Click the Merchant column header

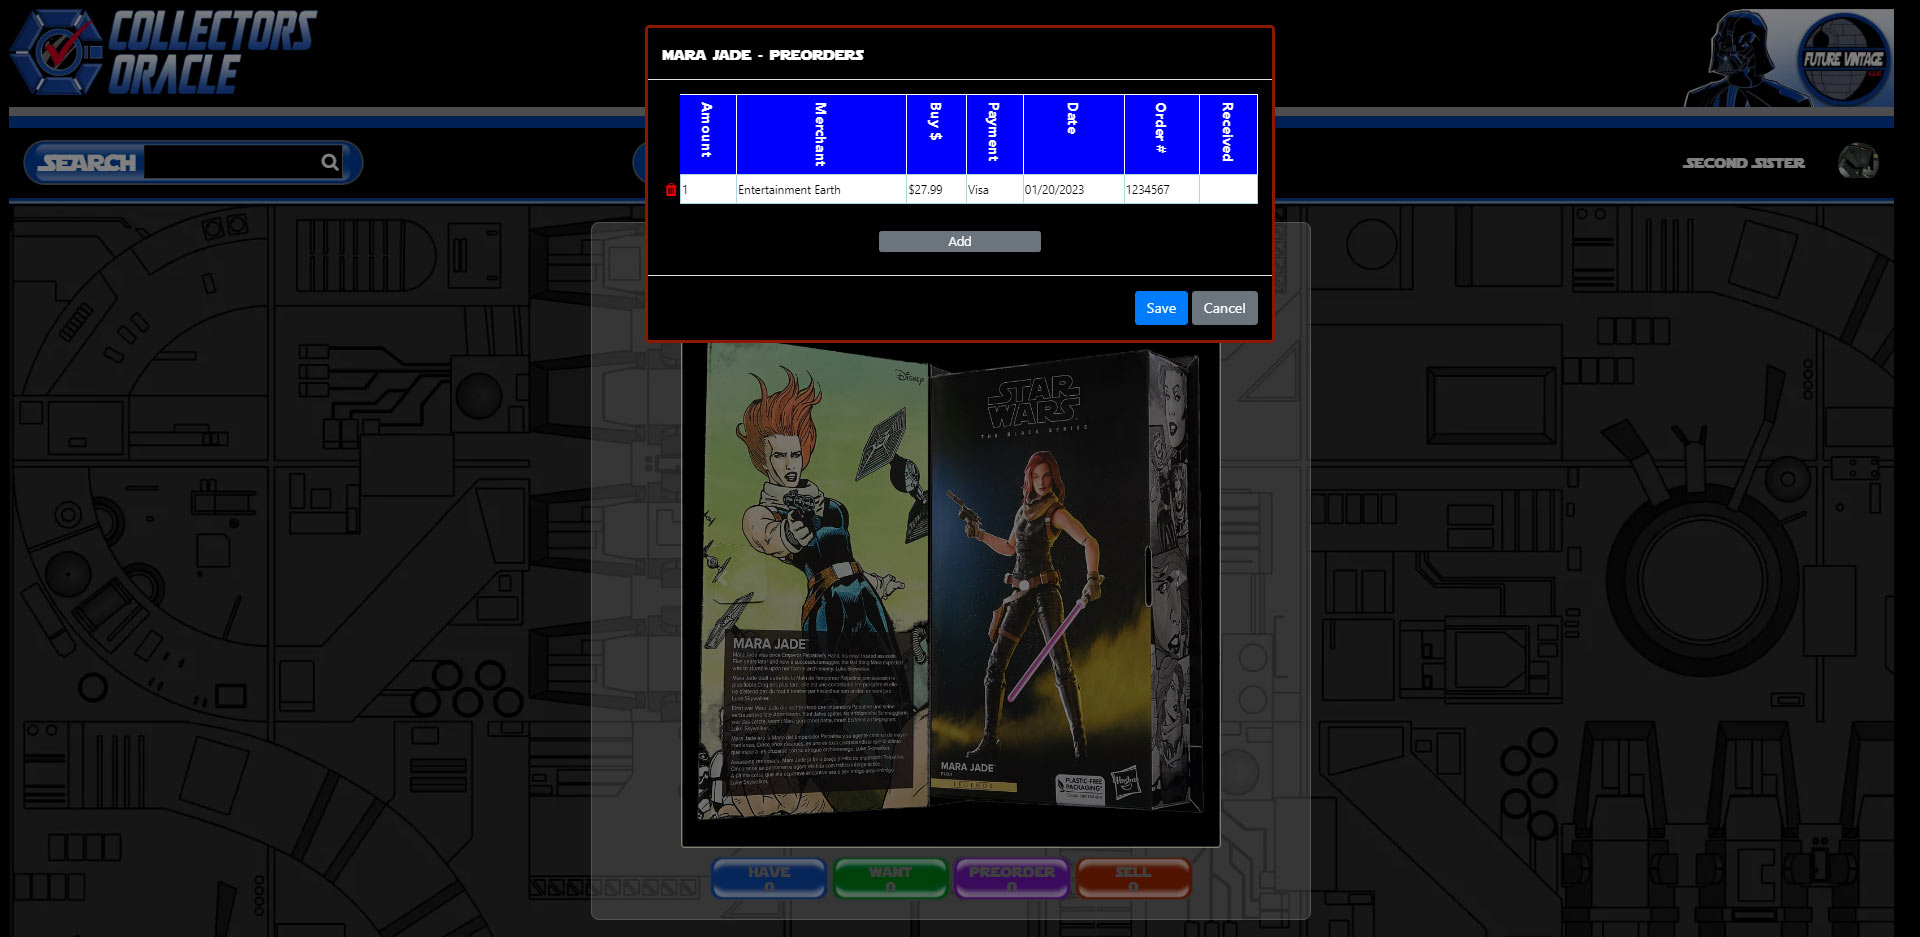pyautogui.click(x=821, y=134)
